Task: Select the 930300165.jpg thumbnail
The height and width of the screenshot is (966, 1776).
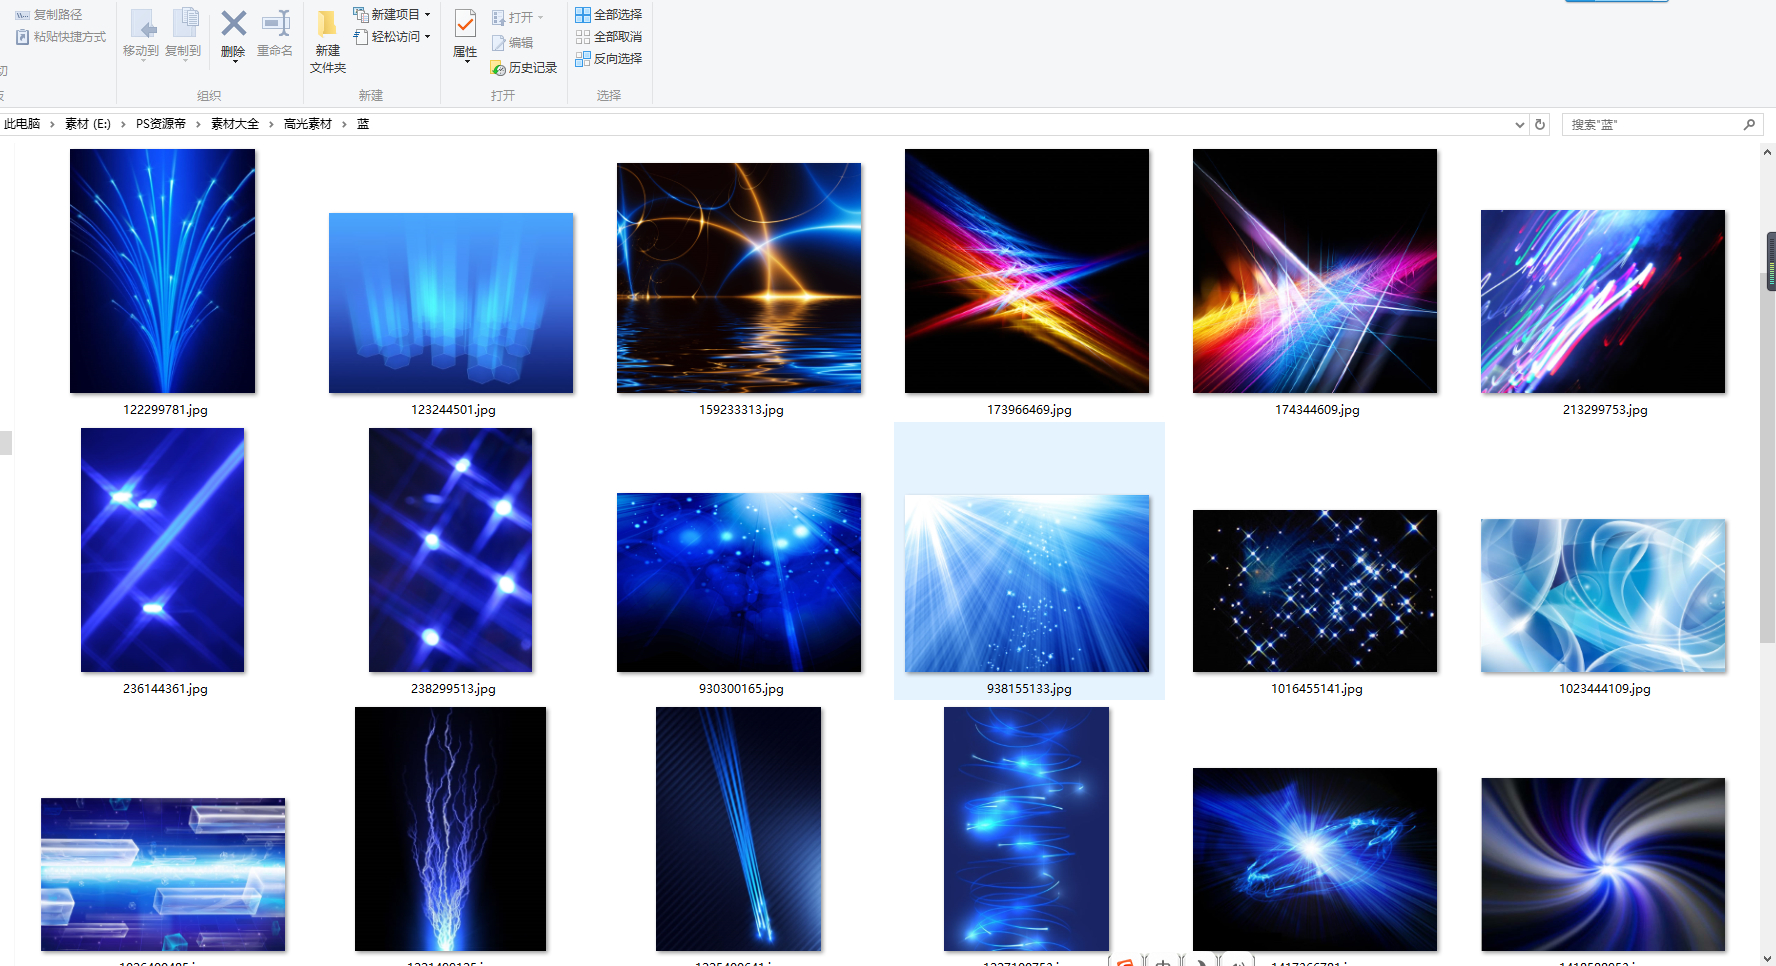Action: (x=739, y=582)
